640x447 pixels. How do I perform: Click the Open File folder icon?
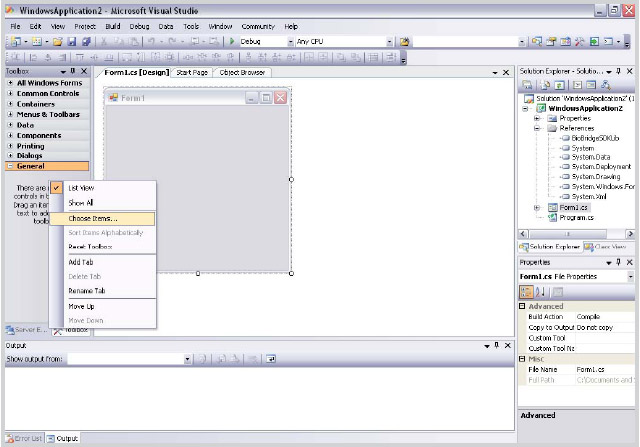pyautogui.click(x=58, y=42)
